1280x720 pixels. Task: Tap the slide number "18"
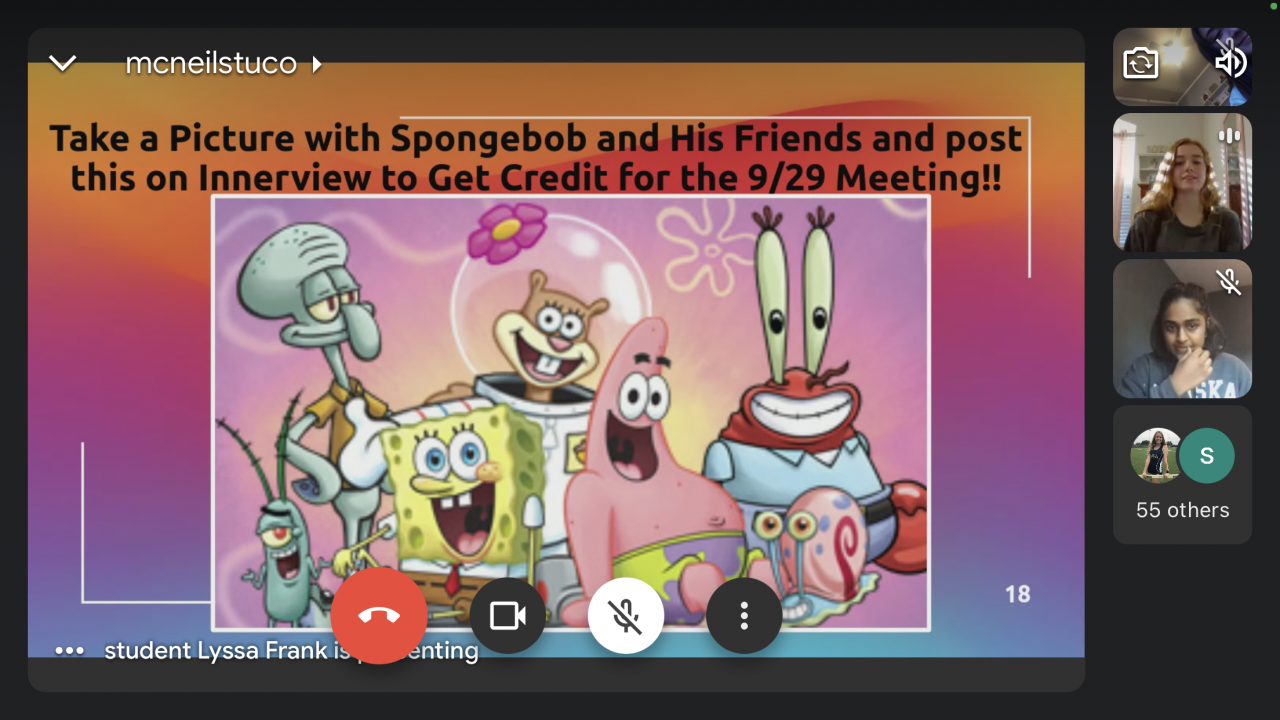click(1018, 595)
